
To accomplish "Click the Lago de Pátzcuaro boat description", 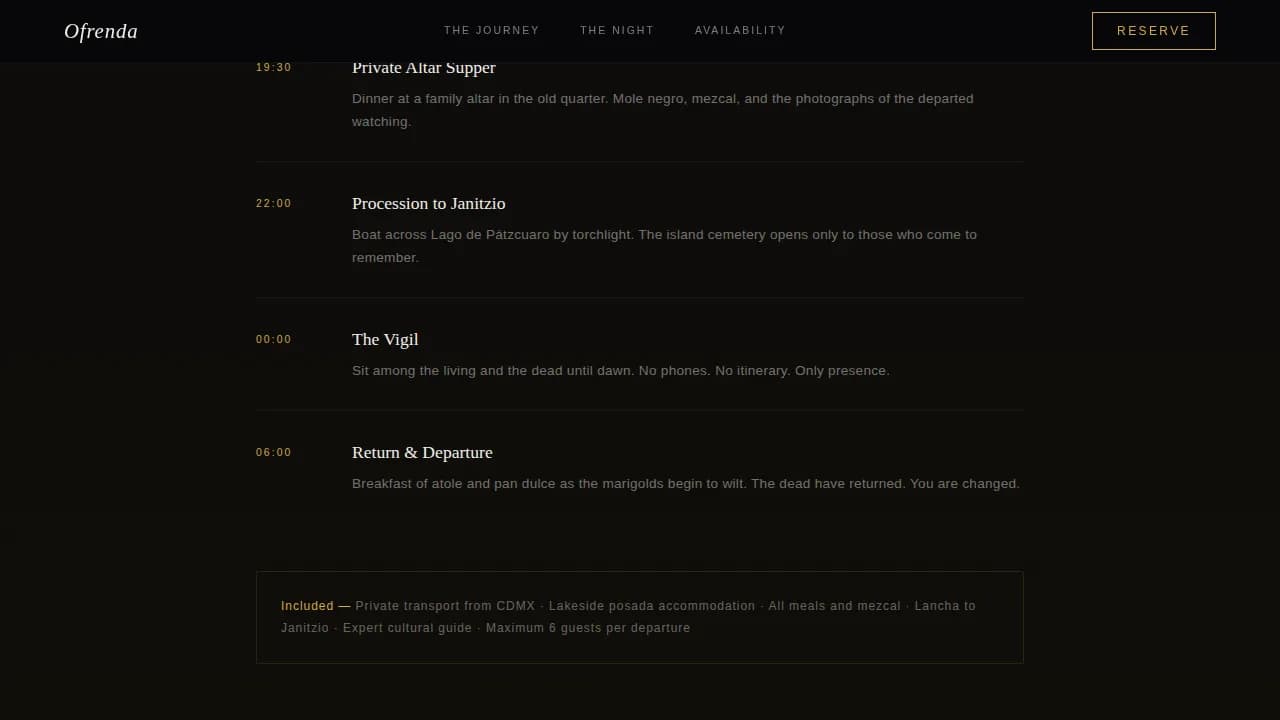I will coord(664,246).
